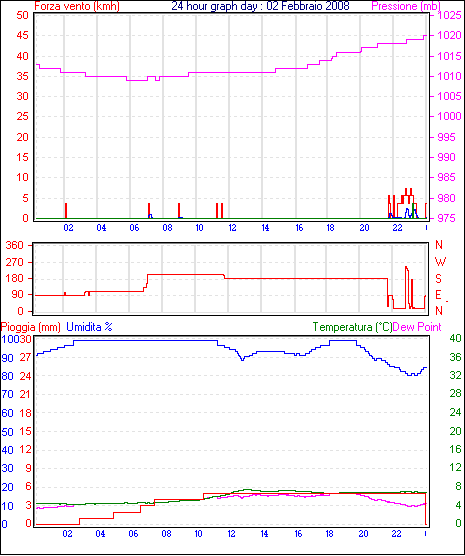Click the 'Forza vento (kmh)' axis label
Image resolution: width=465 pixels, height=556 pixels.
pos(77,6)
